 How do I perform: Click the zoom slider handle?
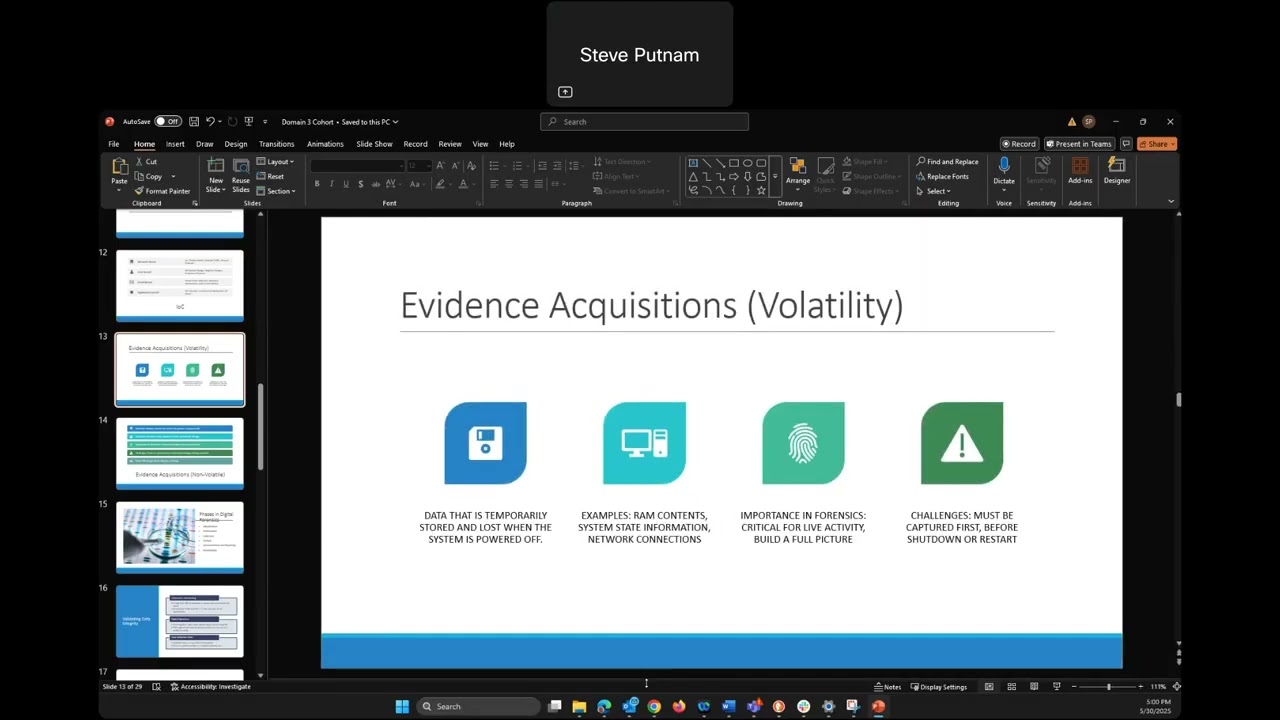(x=1108, y=687)
